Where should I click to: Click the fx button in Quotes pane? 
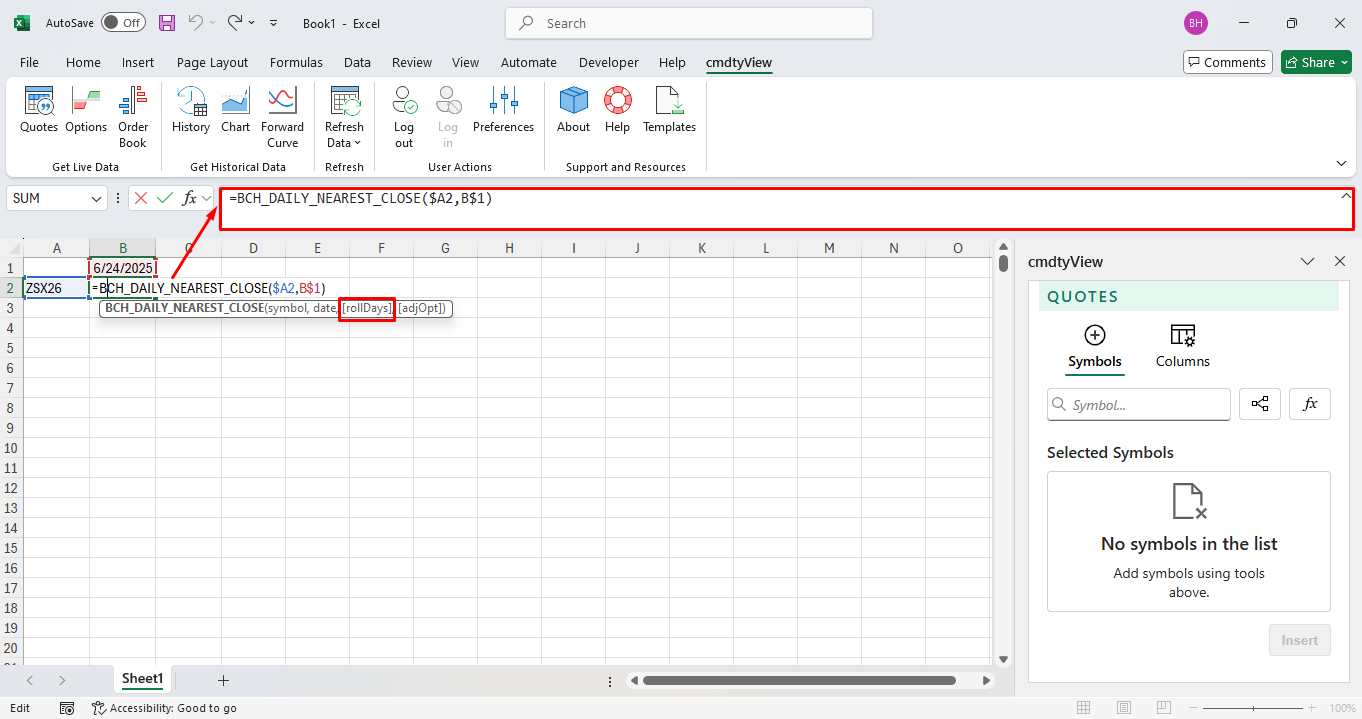[1310, 404]
